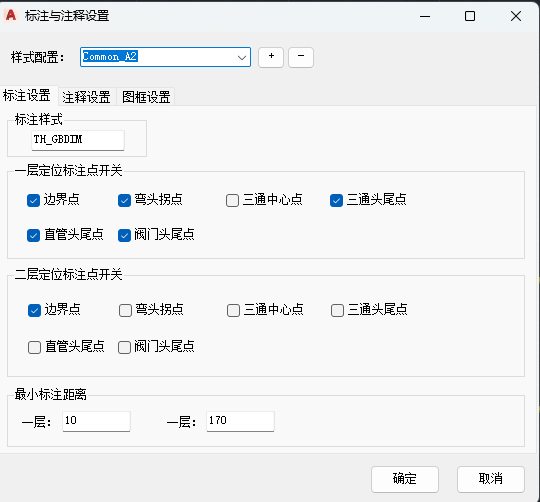Click the plus button to add style configuration
This screenshot has height=502, width=540.
271,57
